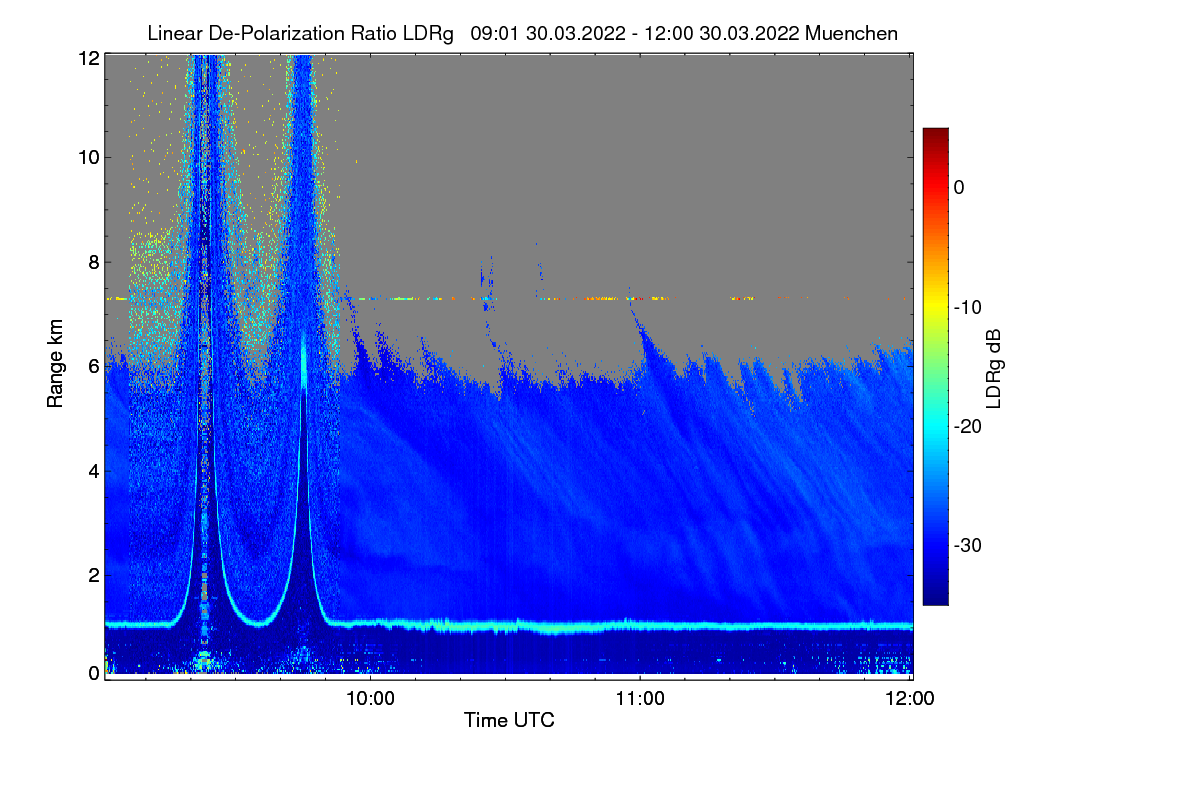Click the range tick label '8'
Screen dimensions: 1200x800
click(92, 261)
